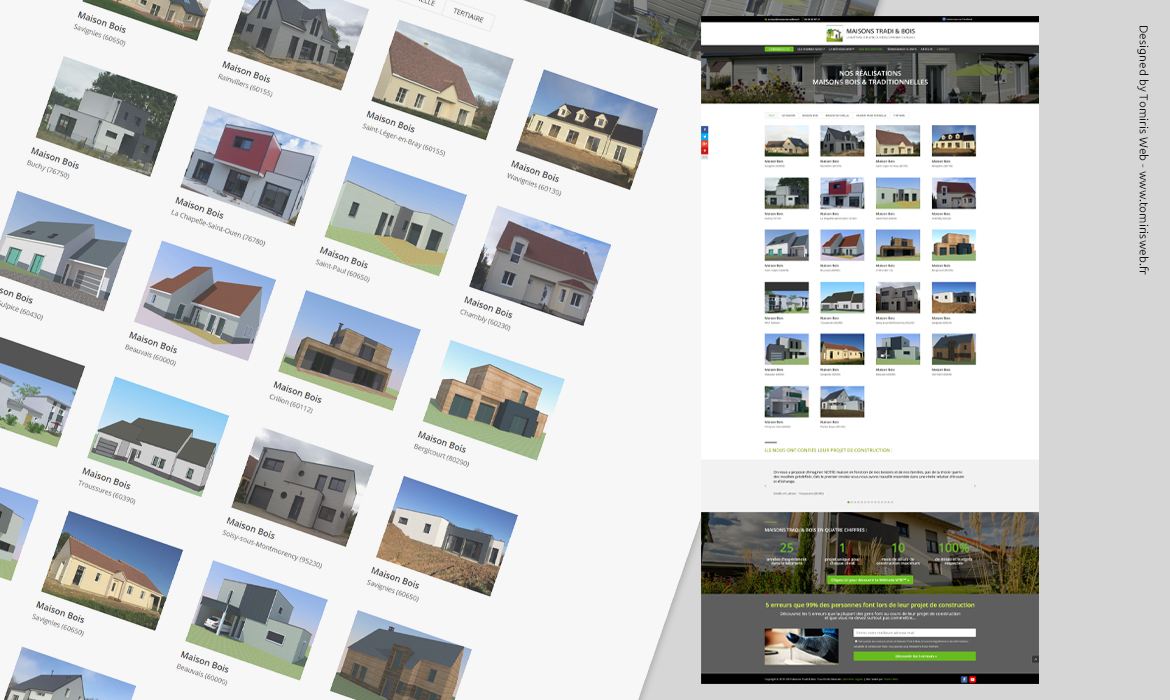Open Rainvillers (60155) house thumbnail in tilted preview
The image size is (1170, 700).
tap(298, 39)
